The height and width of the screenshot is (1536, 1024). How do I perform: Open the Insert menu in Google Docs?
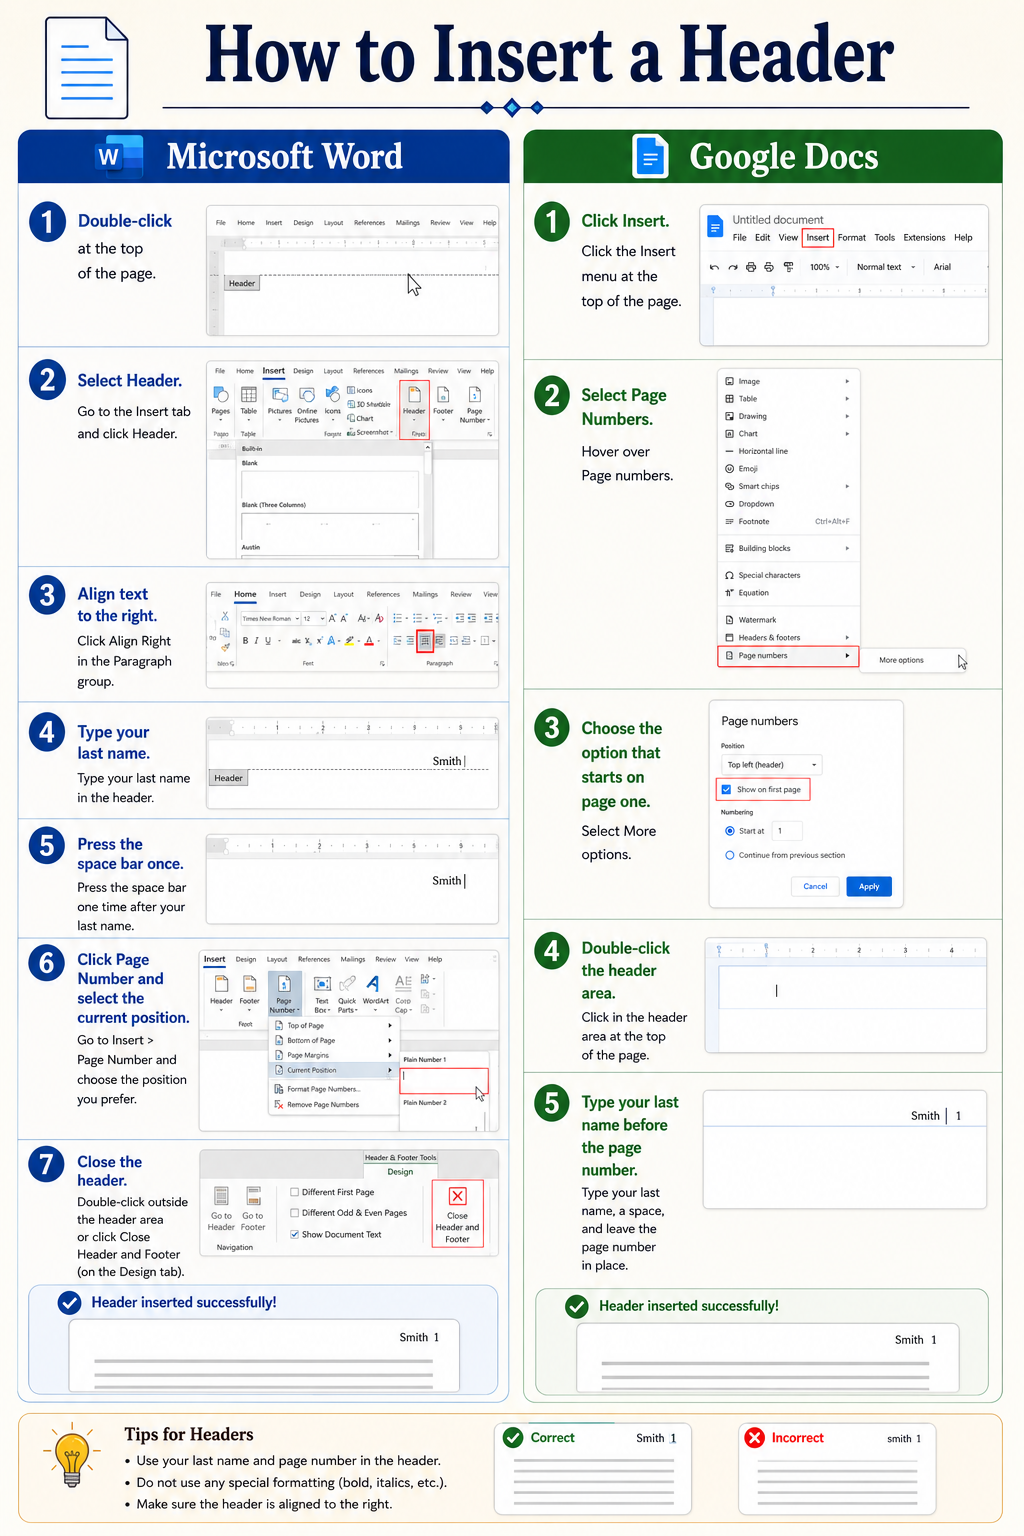(818, 238)
